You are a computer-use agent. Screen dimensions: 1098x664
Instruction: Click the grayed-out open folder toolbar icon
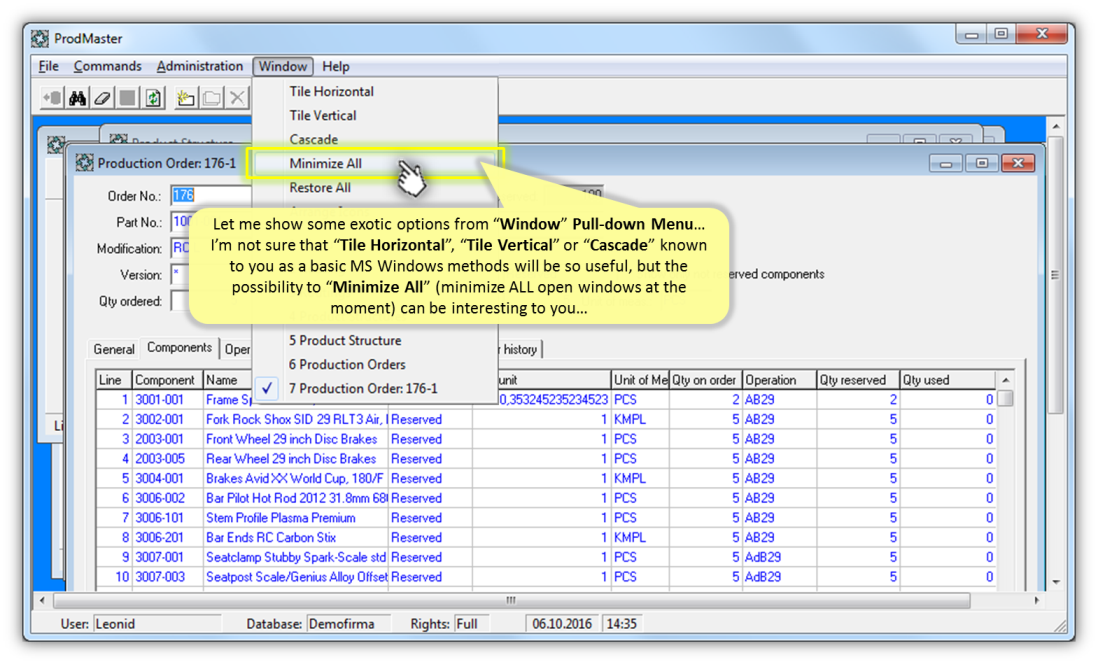211,98
